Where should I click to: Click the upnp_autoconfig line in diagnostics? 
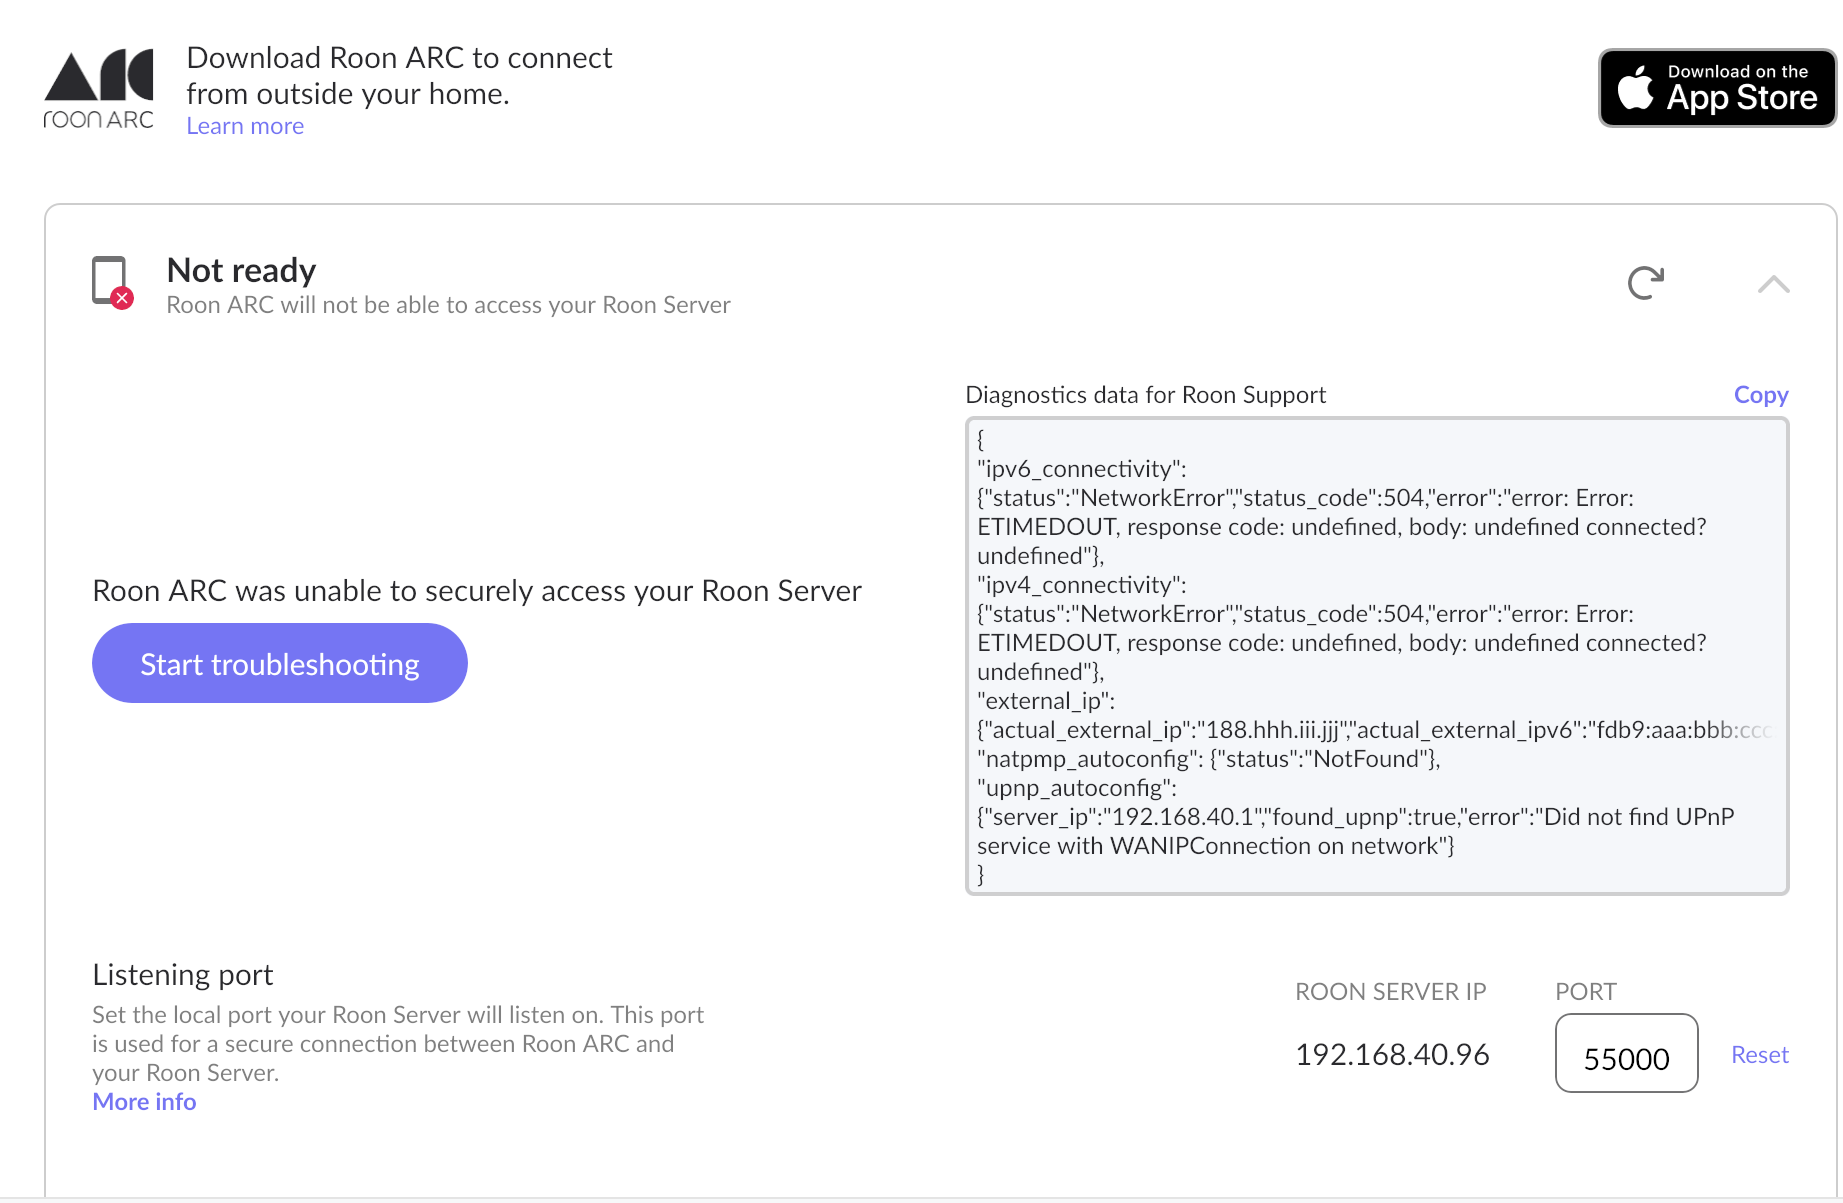1077,788
